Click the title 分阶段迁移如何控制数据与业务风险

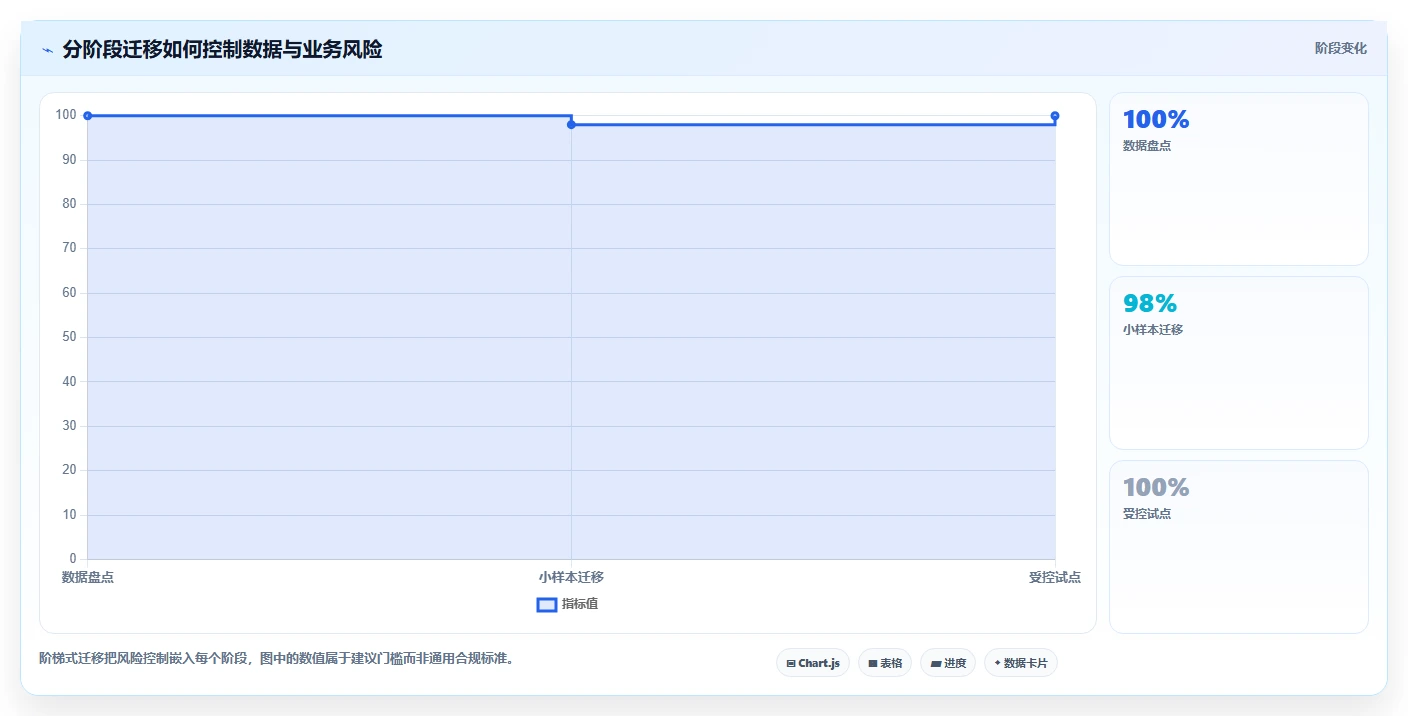(x=222, y=49)
